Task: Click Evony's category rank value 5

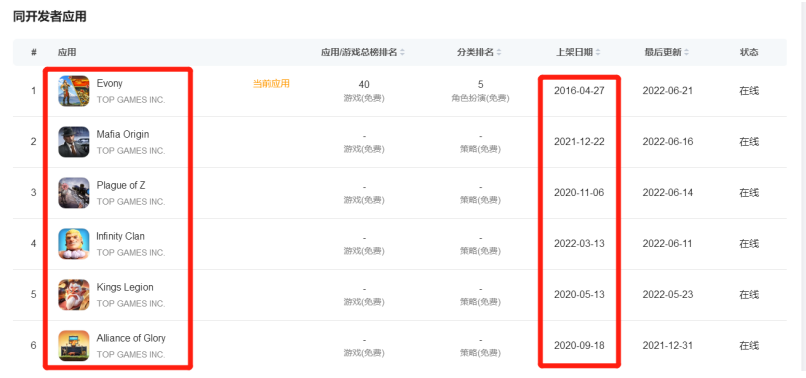Action: click(x=480, y=84)
